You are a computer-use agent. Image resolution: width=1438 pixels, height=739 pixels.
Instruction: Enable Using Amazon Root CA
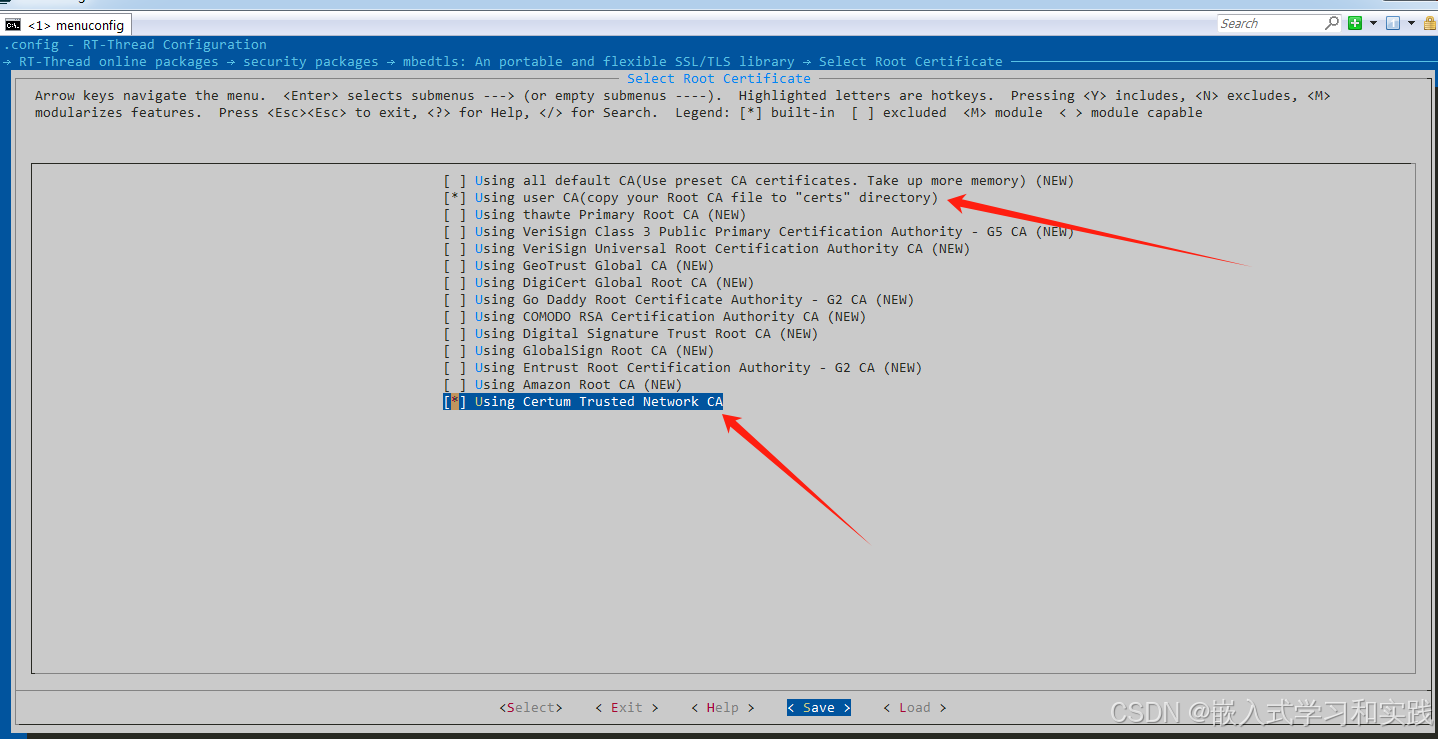(x=453, y=384)
